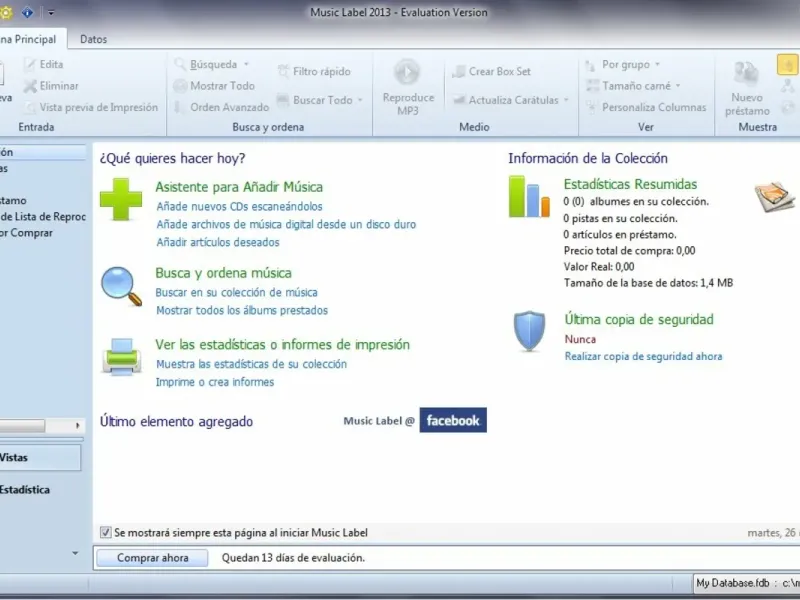
Task: Click the Quedan 13 días de evaluación text
Action: [293, 558]
